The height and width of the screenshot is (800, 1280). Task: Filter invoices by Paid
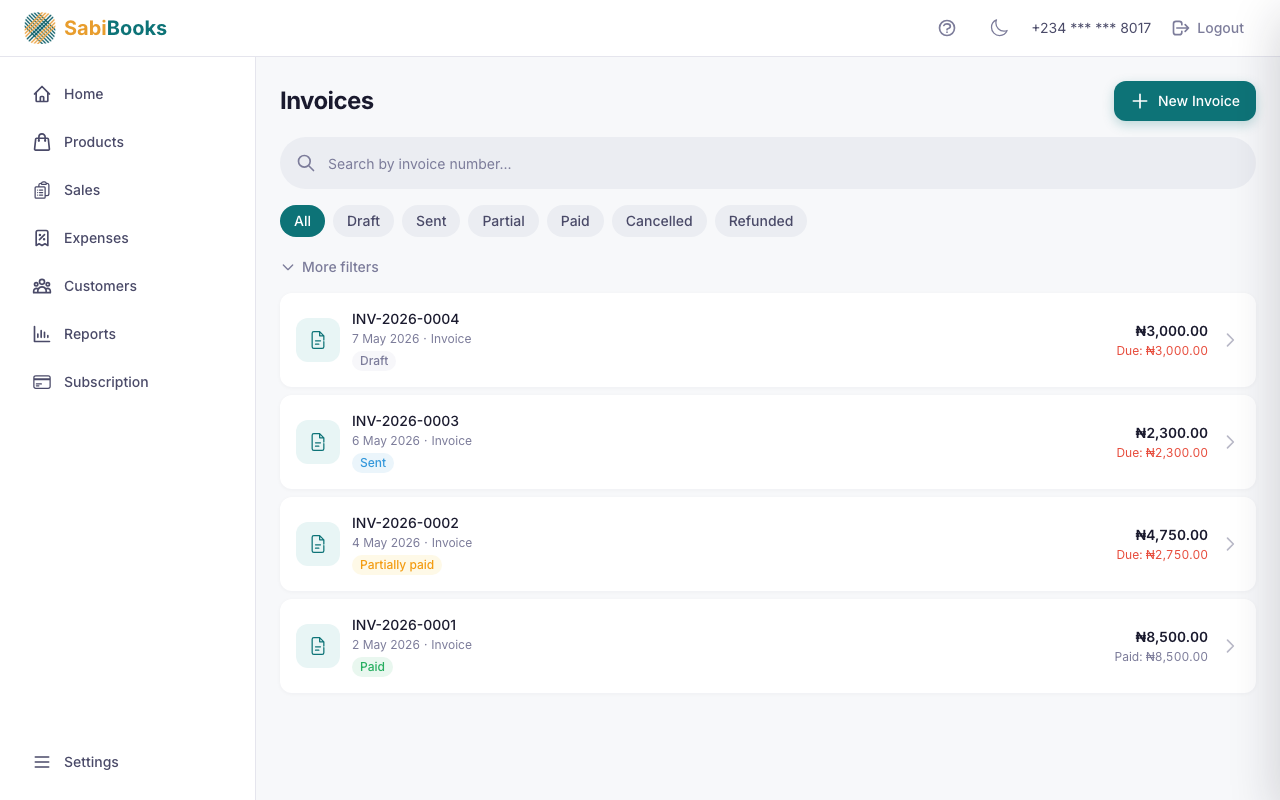coord(575,221)
